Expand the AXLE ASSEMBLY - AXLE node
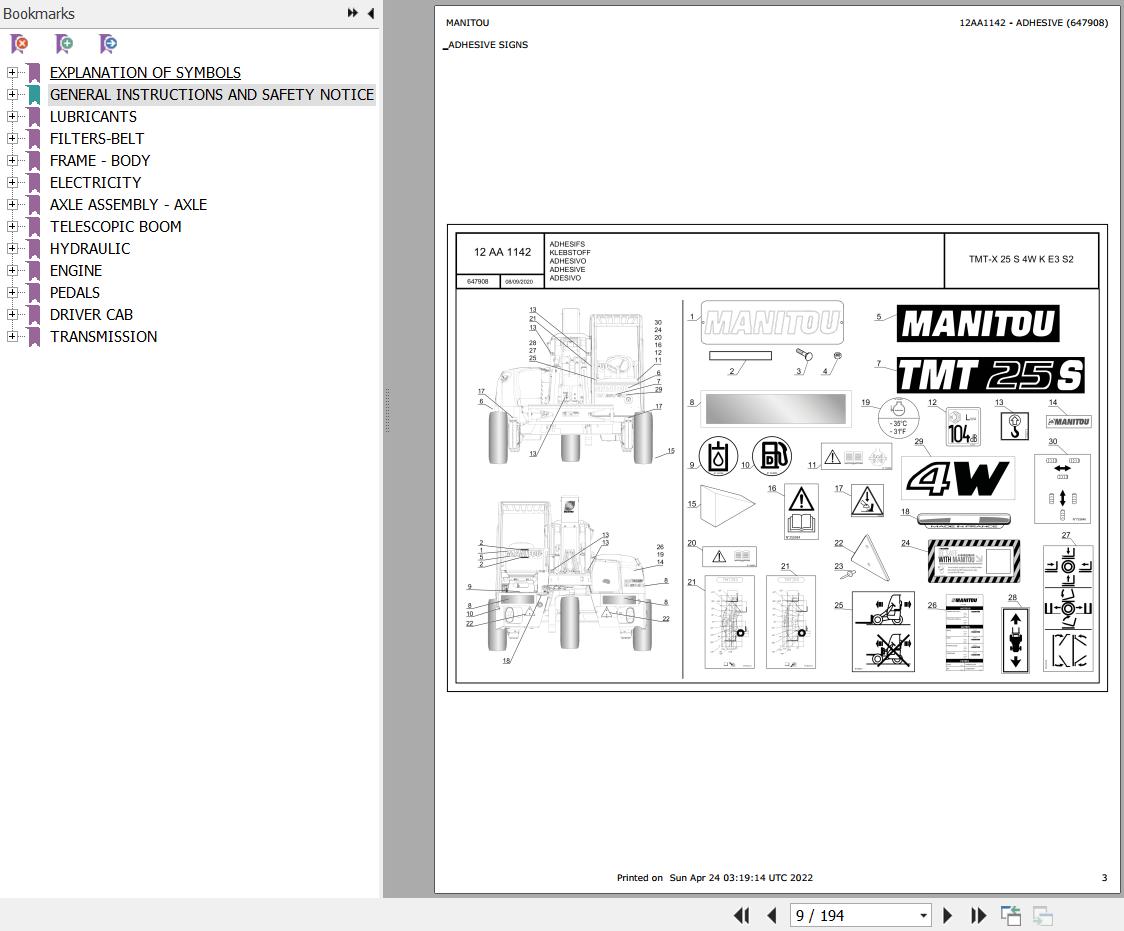 point(11,204)
